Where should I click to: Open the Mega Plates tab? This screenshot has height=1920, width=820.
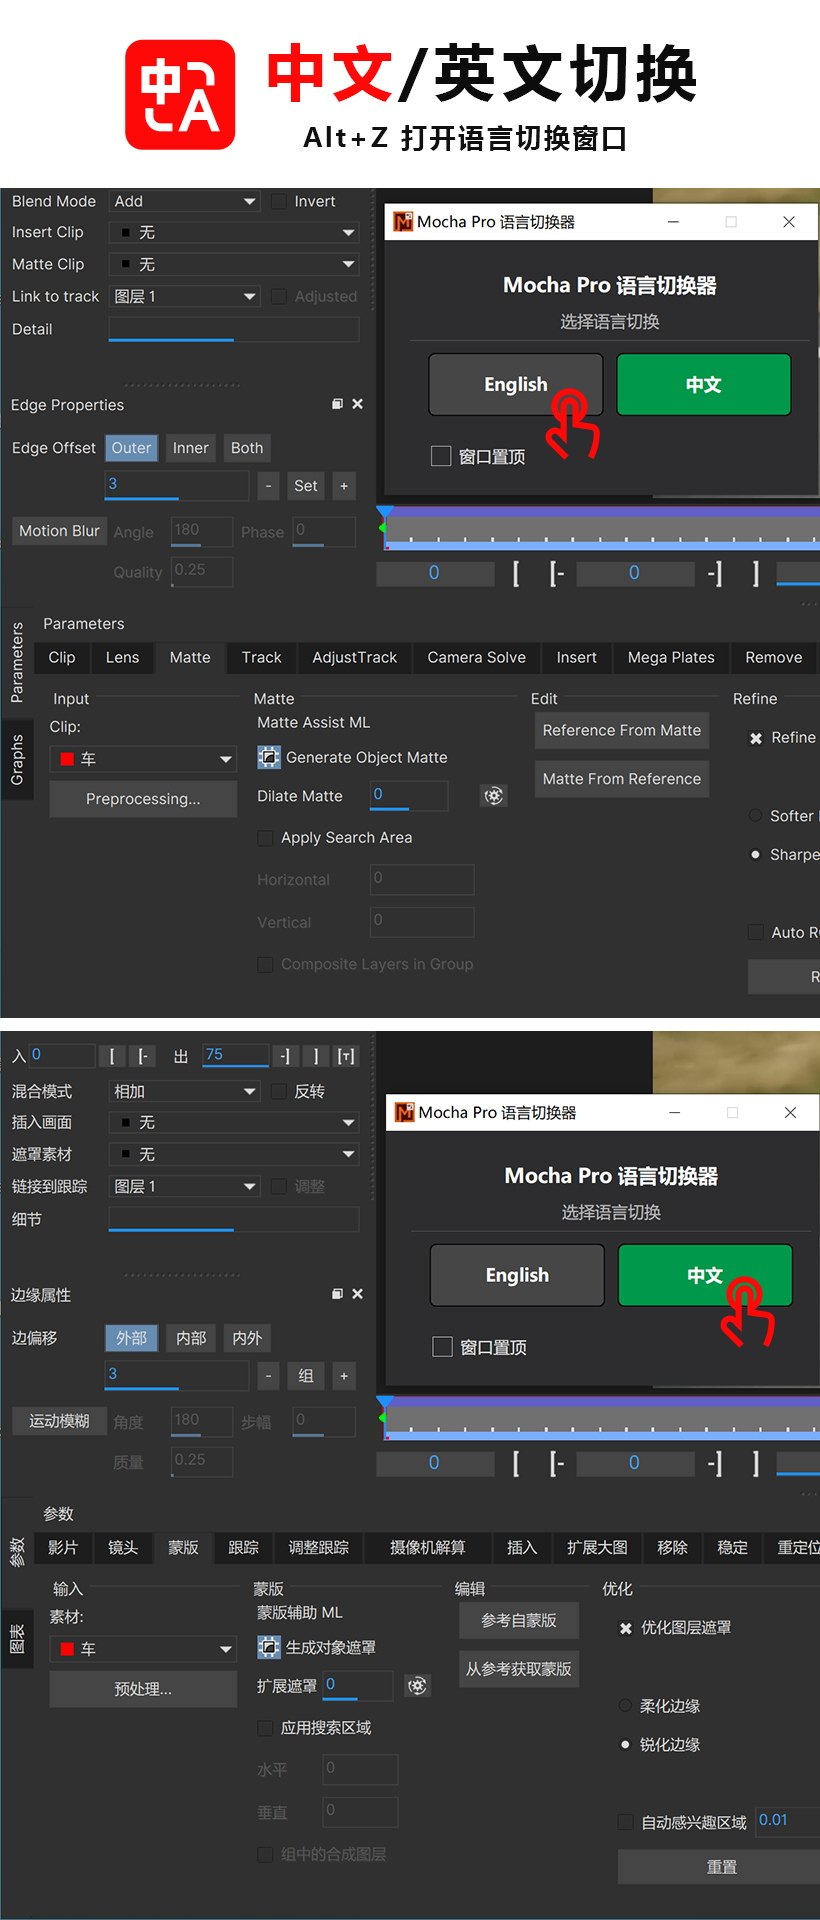(671, 657)
